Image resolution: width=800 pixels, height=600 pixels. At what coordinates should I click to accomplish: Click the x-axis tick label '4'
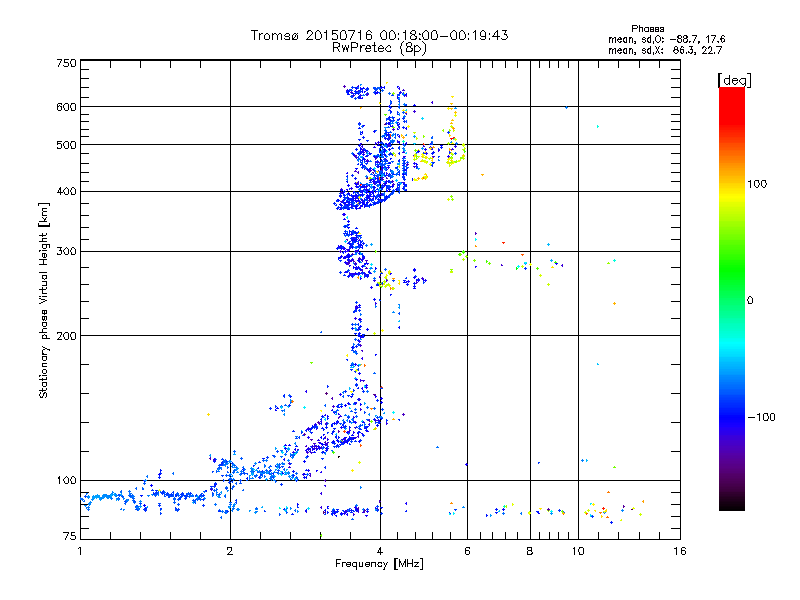(380, 551)
